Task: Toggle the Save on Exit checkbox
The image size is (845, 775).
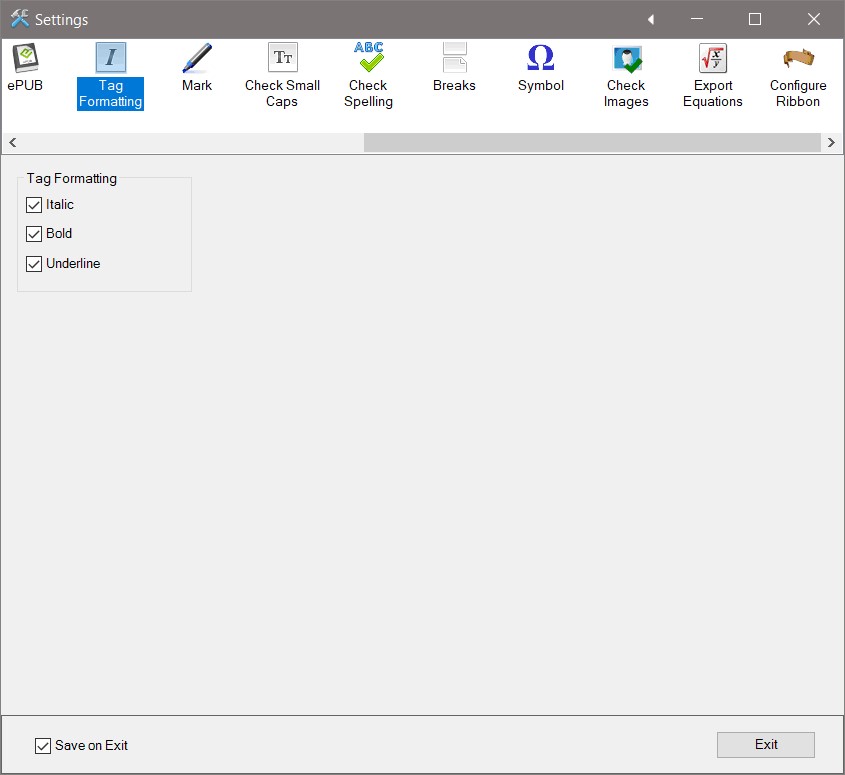Action: 43,746
